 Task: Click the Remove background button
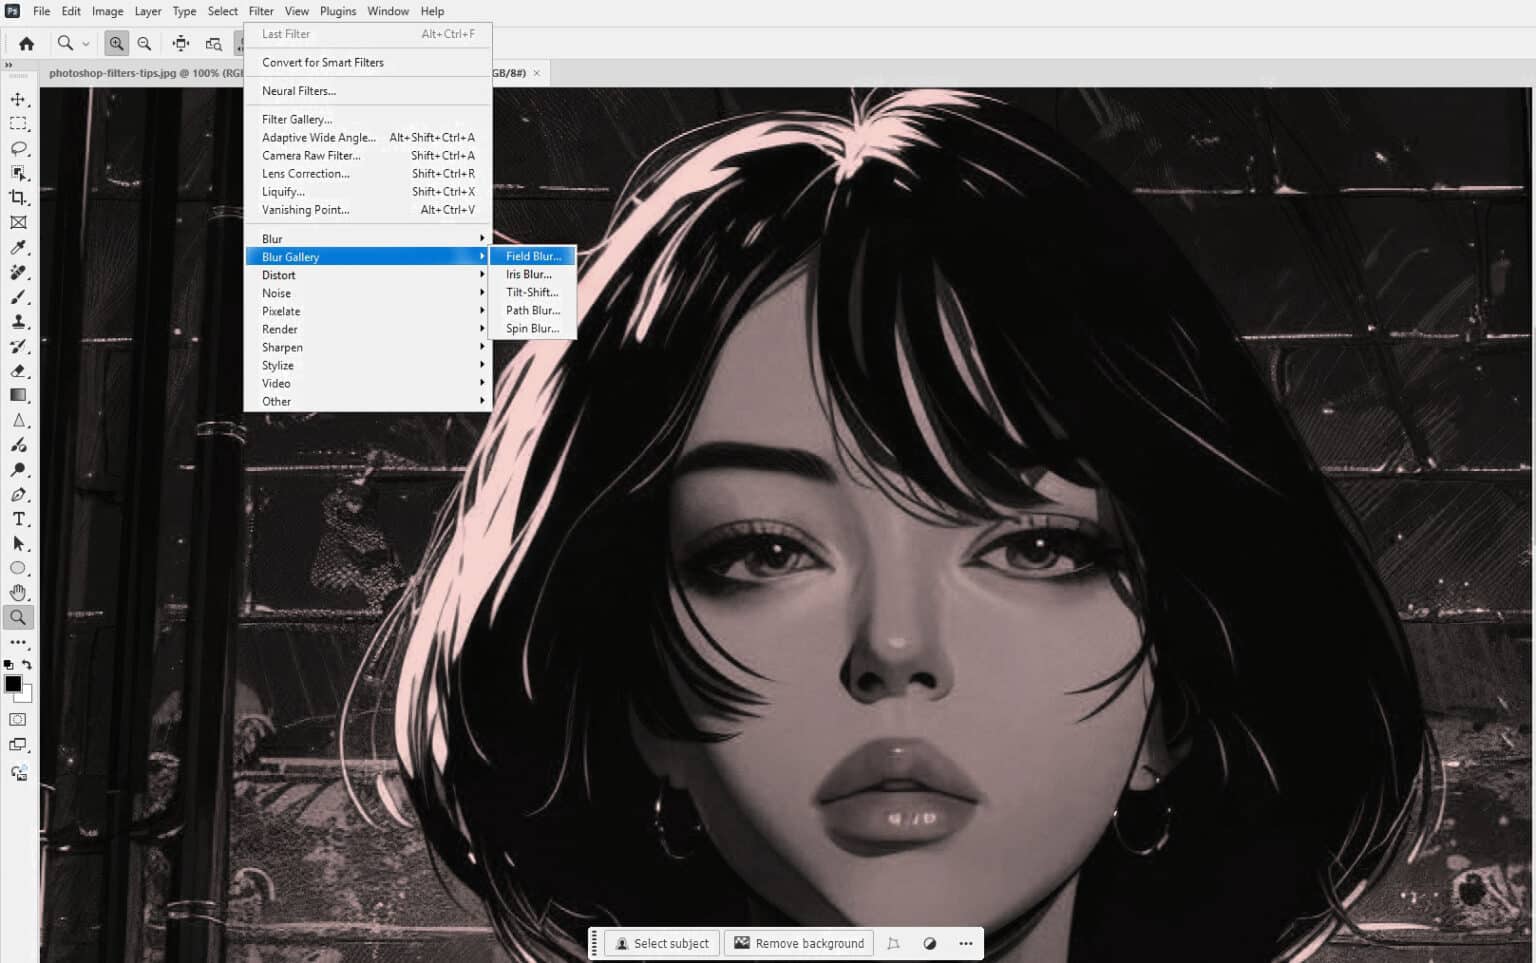pos(798,943)
